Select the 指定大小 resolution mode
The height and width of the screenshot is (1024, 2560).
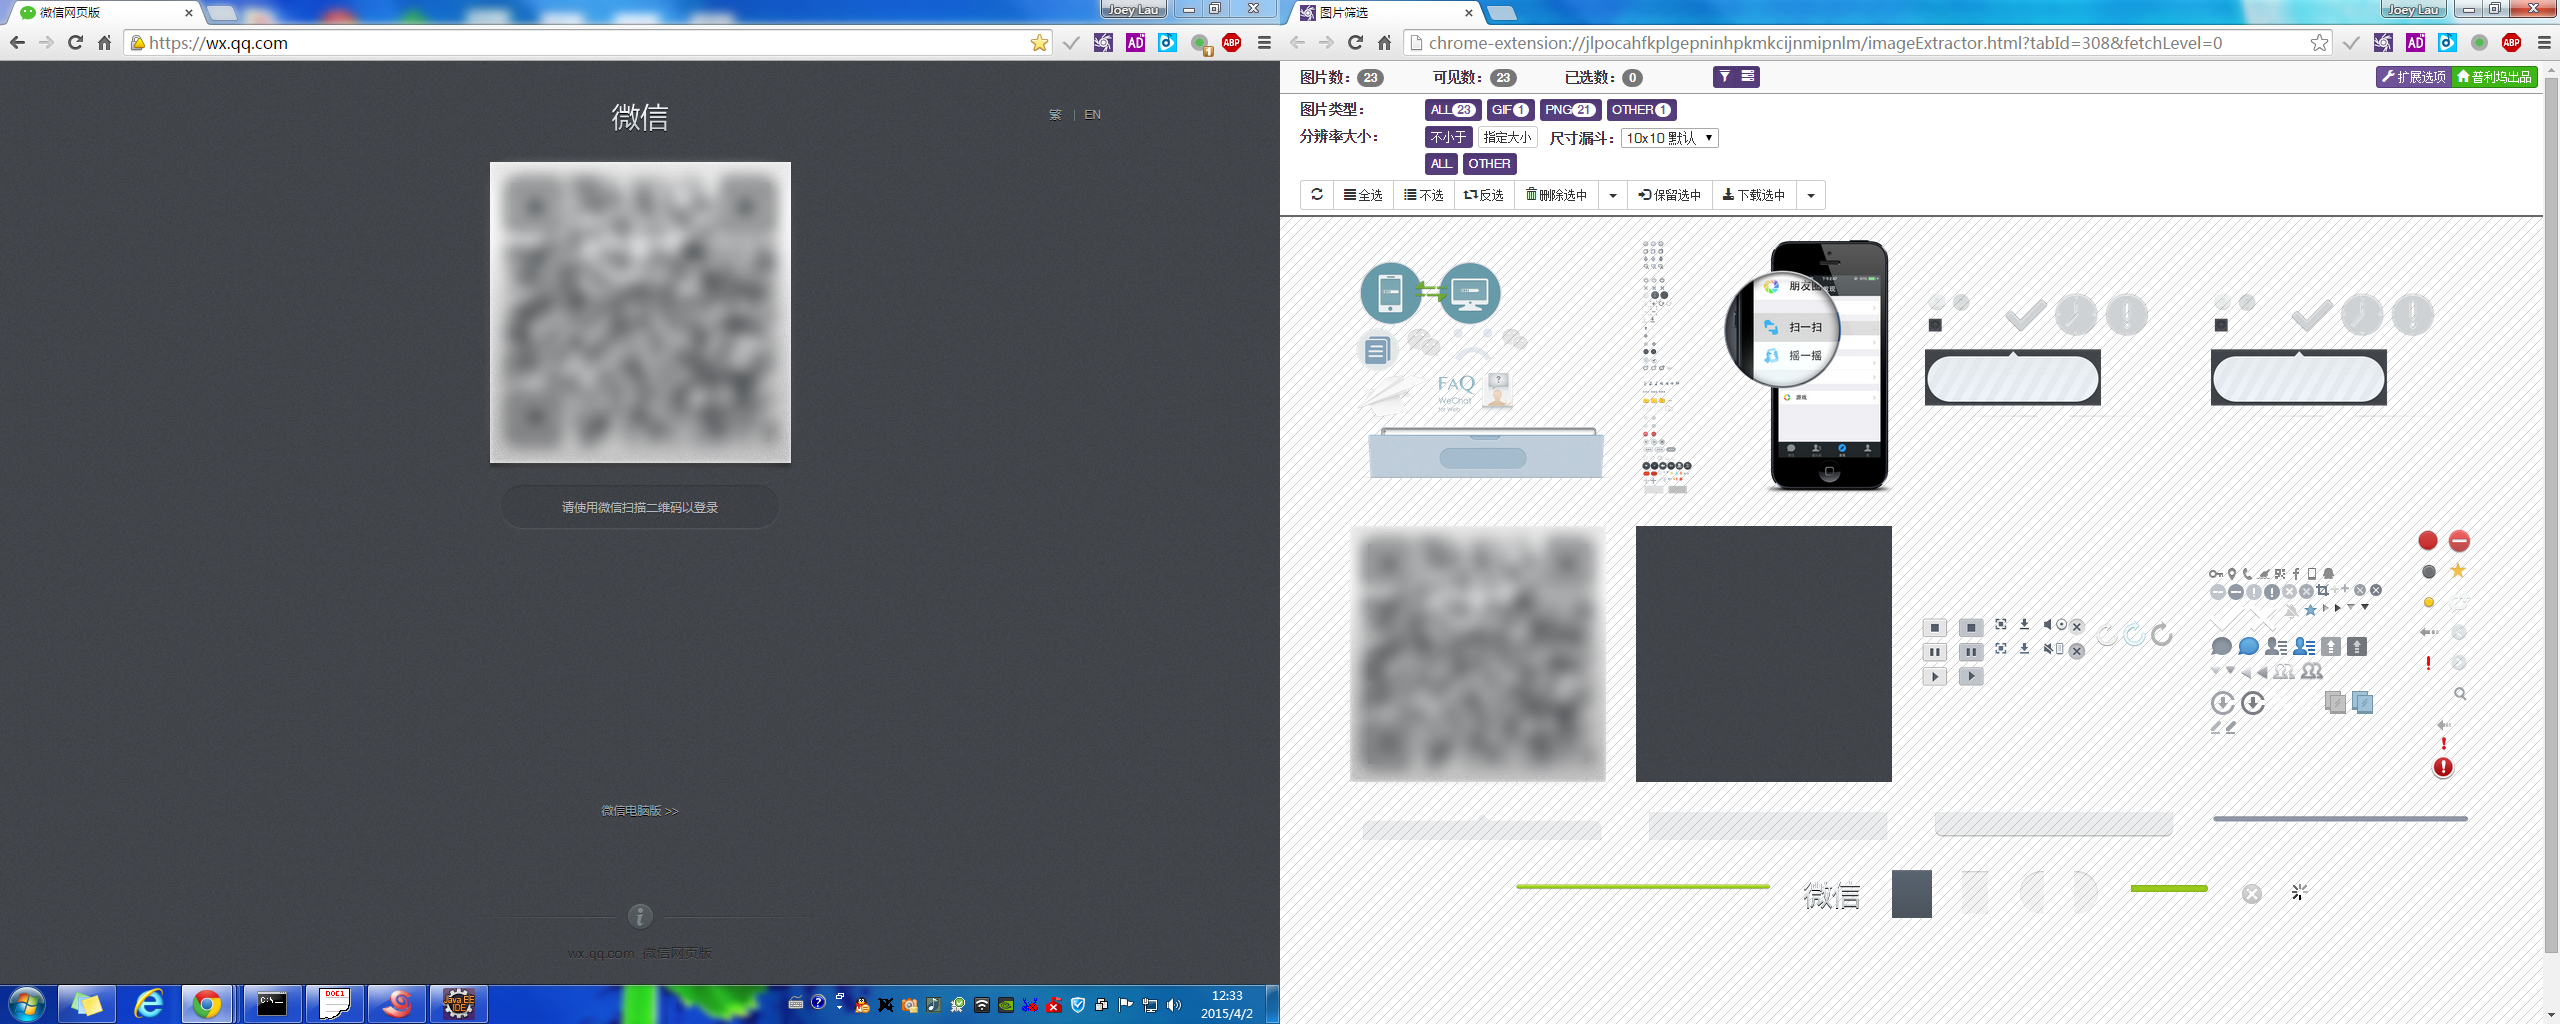pos(1507,137)
